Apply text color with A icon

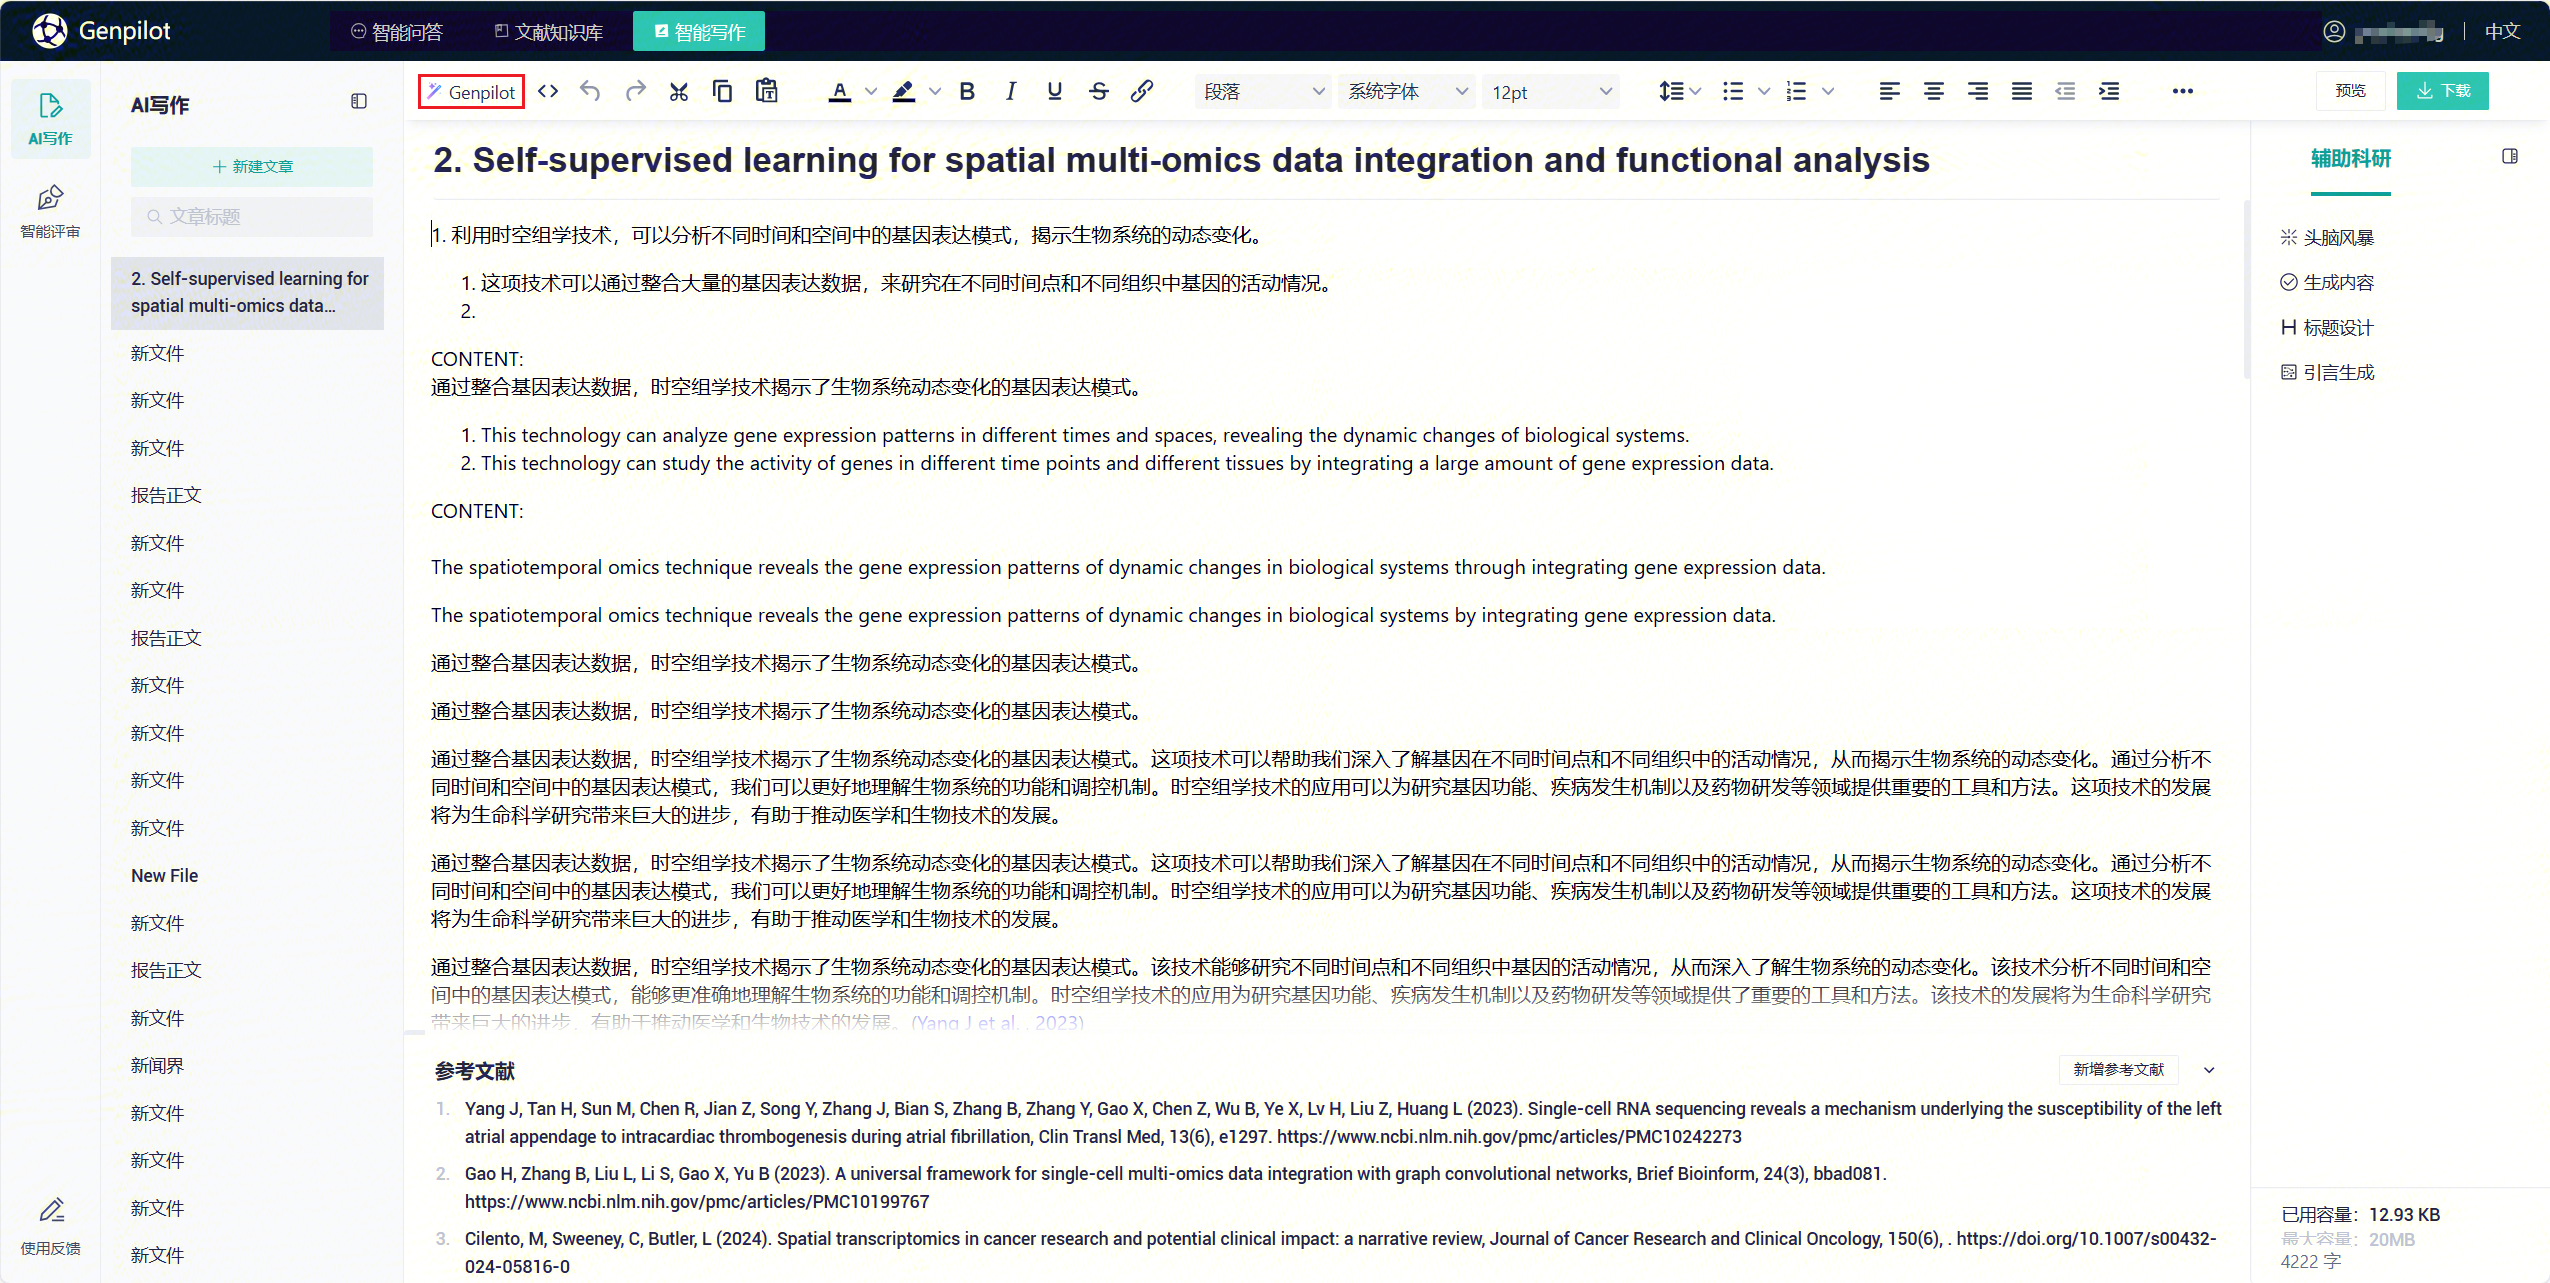tap(840, 92)
